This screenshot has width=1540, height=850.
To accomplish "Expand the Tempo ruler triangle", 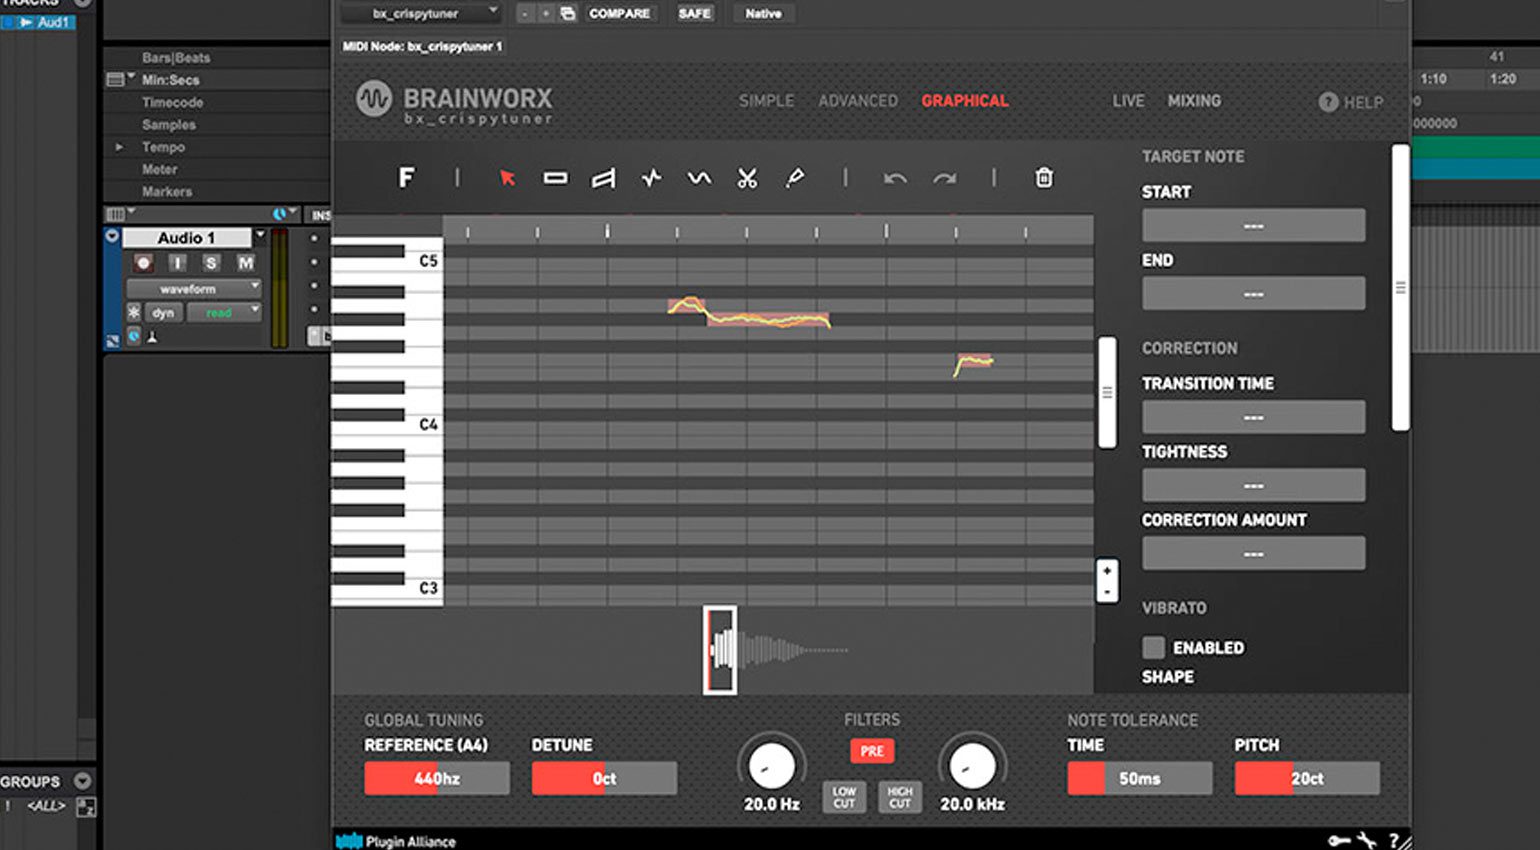I will coord(119,147).
